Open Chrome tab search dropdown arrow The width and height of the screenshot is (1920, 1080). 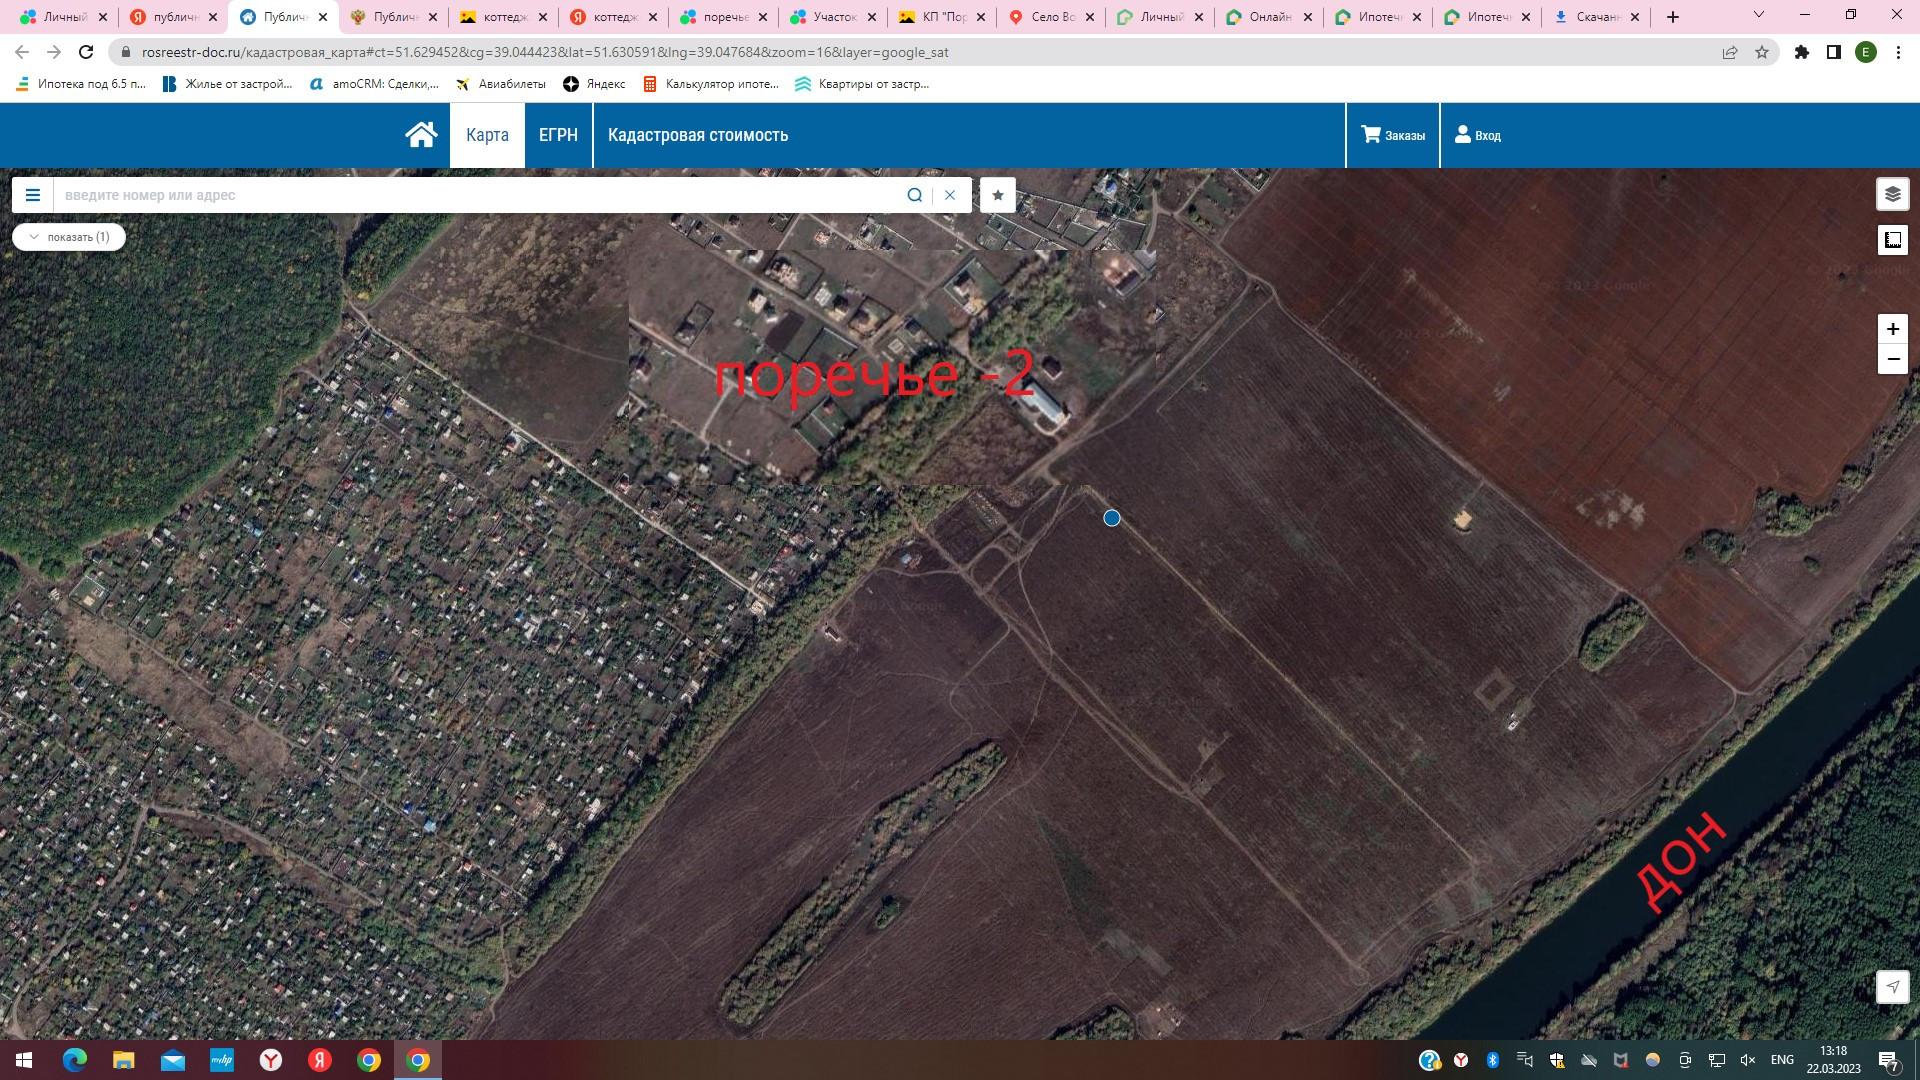coord(1758,16)
